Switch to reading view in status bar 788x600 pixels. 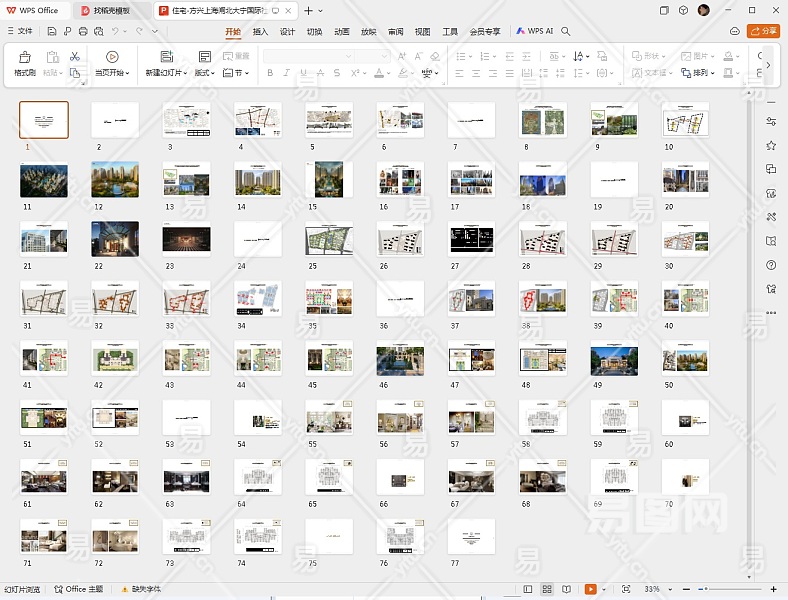(x=567, y=590)
